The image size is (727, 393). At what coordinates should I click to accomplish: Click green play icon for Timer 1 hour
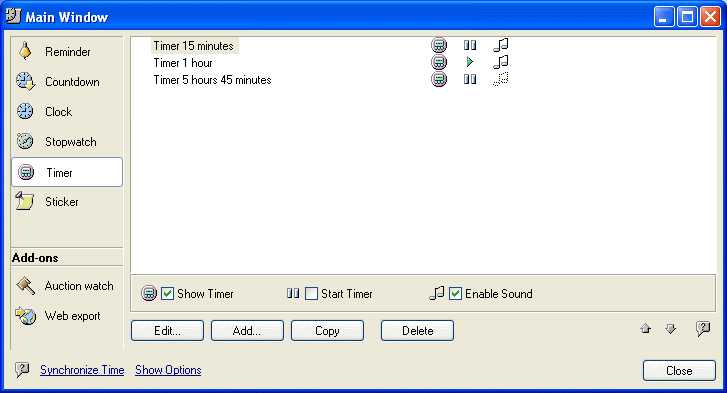(470, 62)
